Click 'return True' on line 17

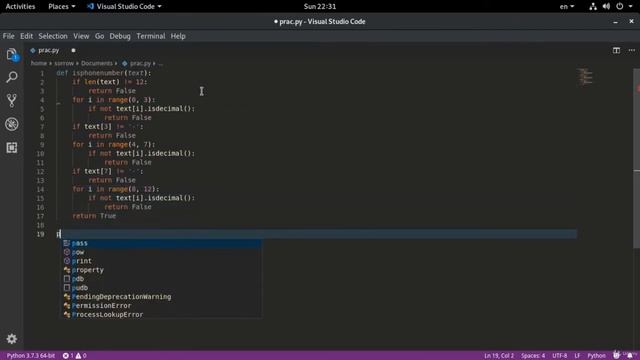tap(94, 216)
